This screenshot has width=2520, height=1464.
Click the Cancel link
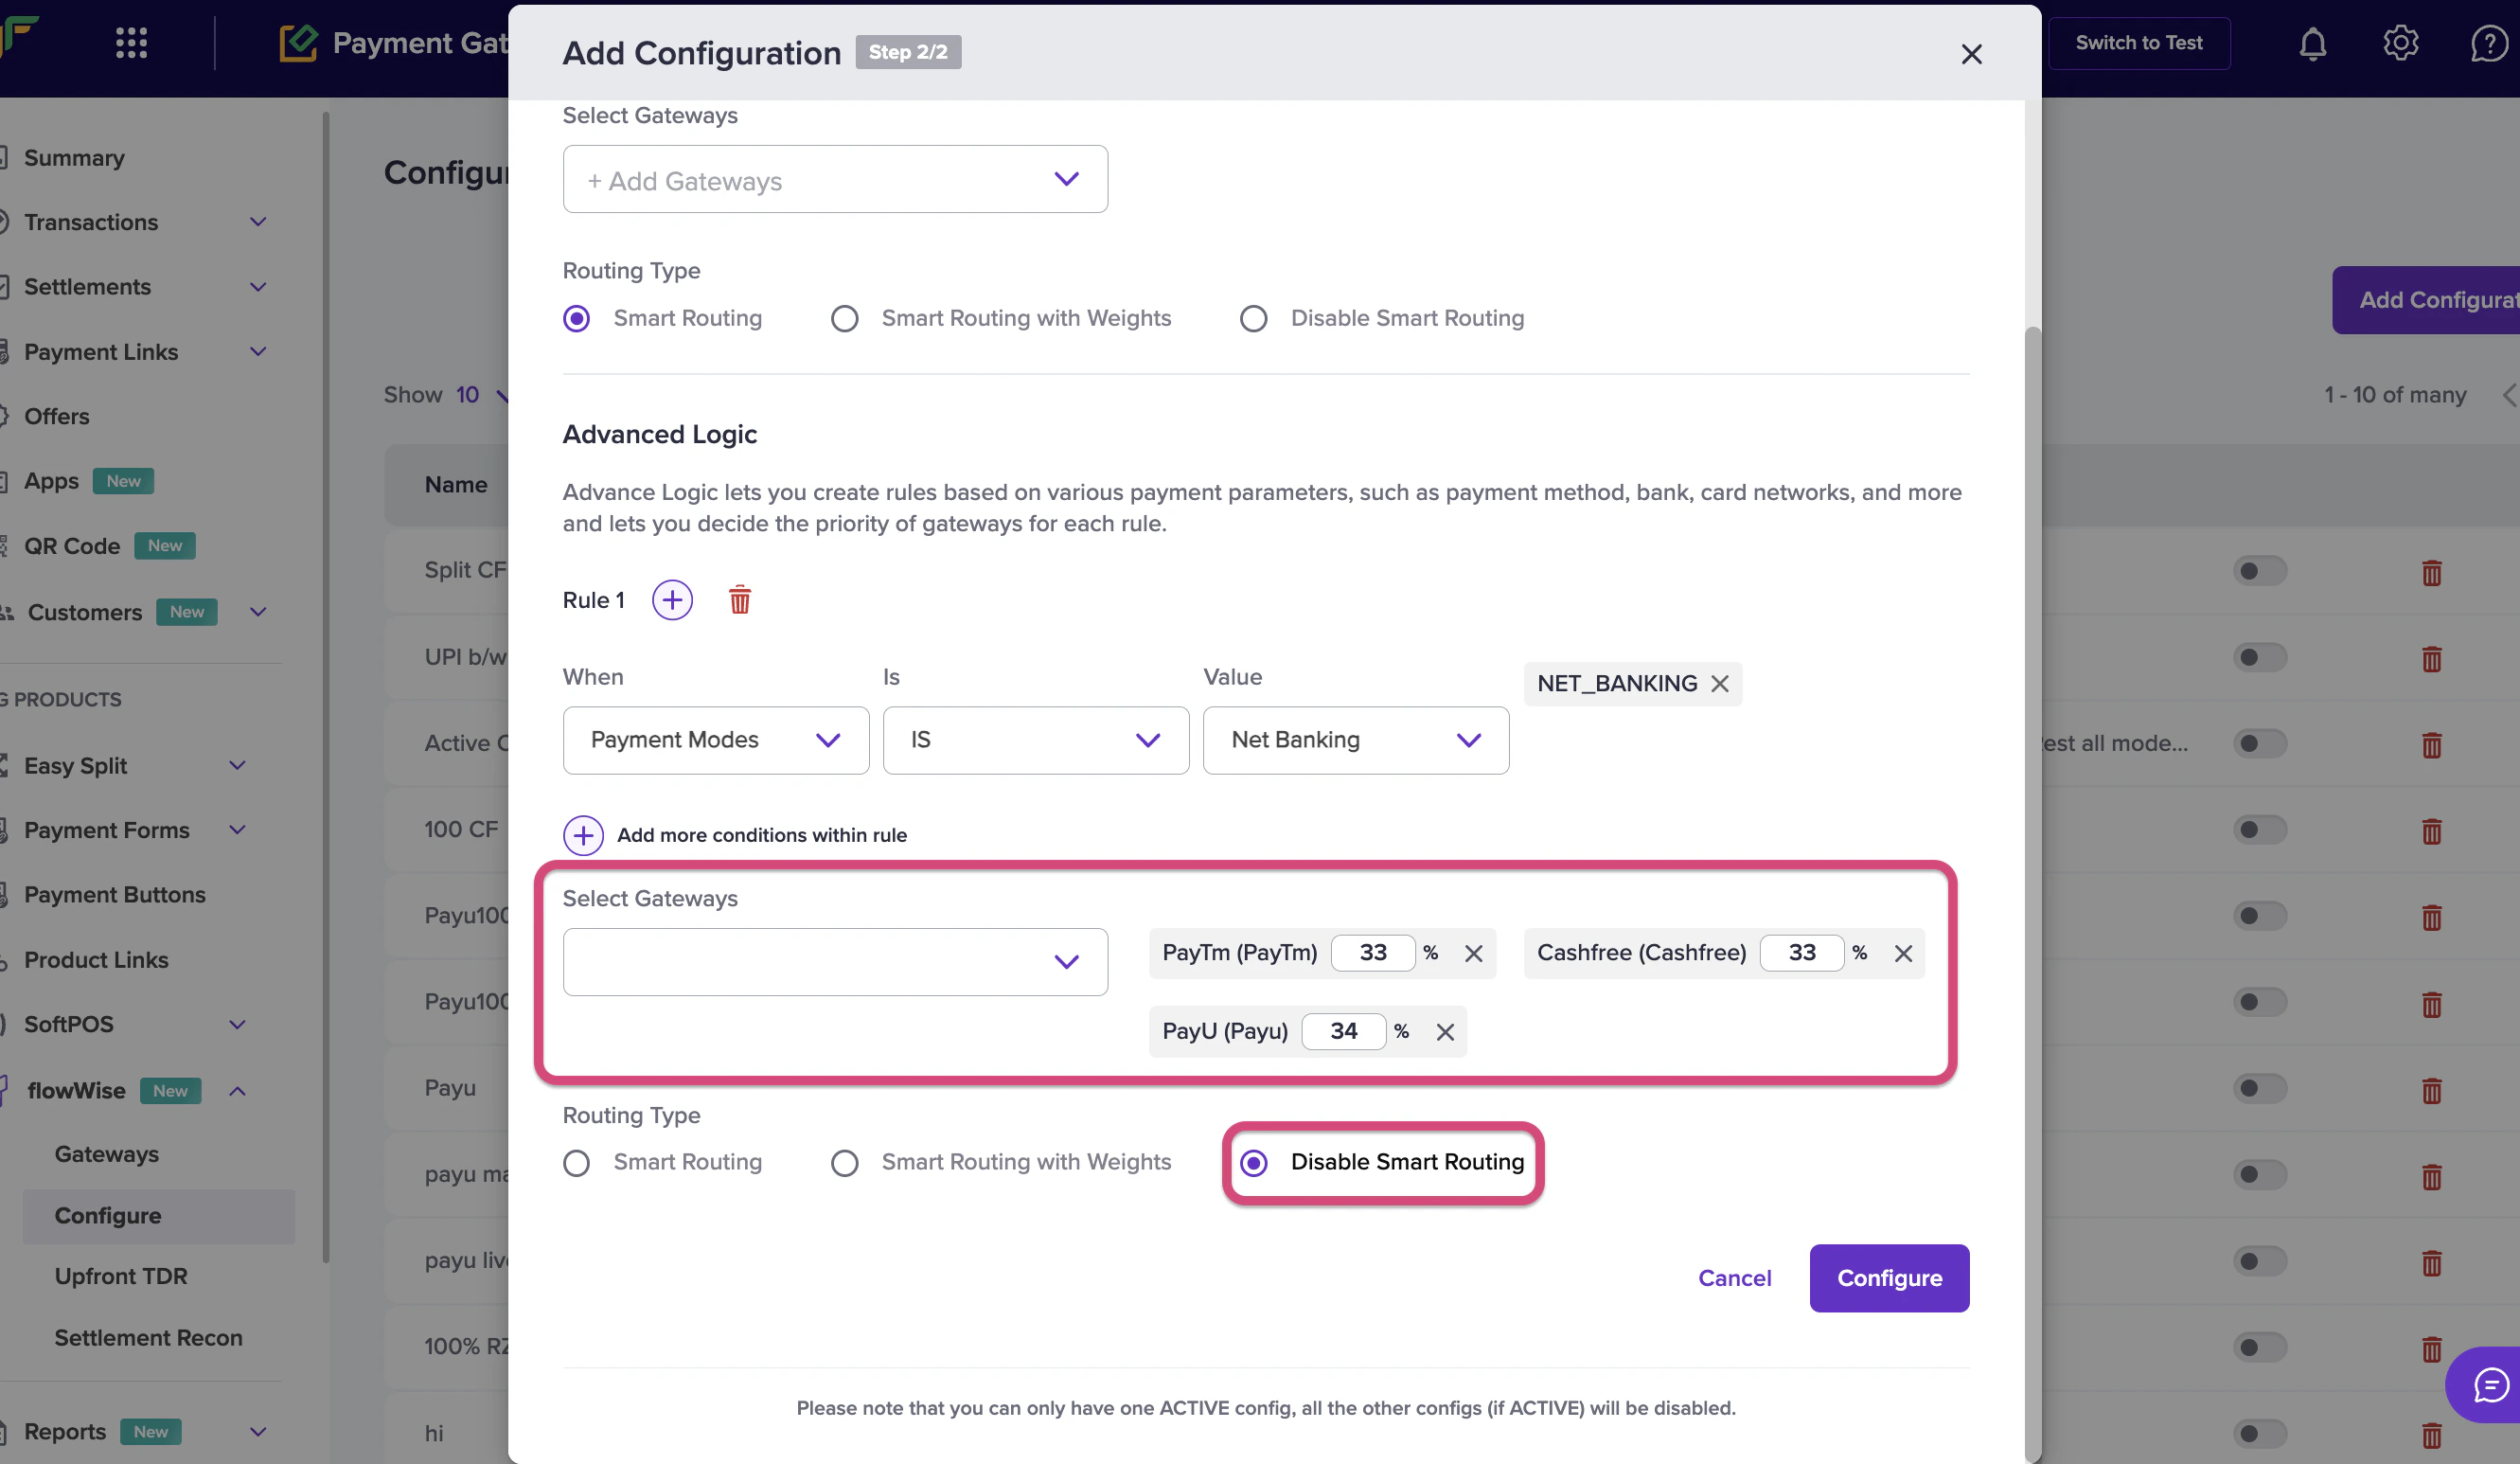(1734, 1278)
